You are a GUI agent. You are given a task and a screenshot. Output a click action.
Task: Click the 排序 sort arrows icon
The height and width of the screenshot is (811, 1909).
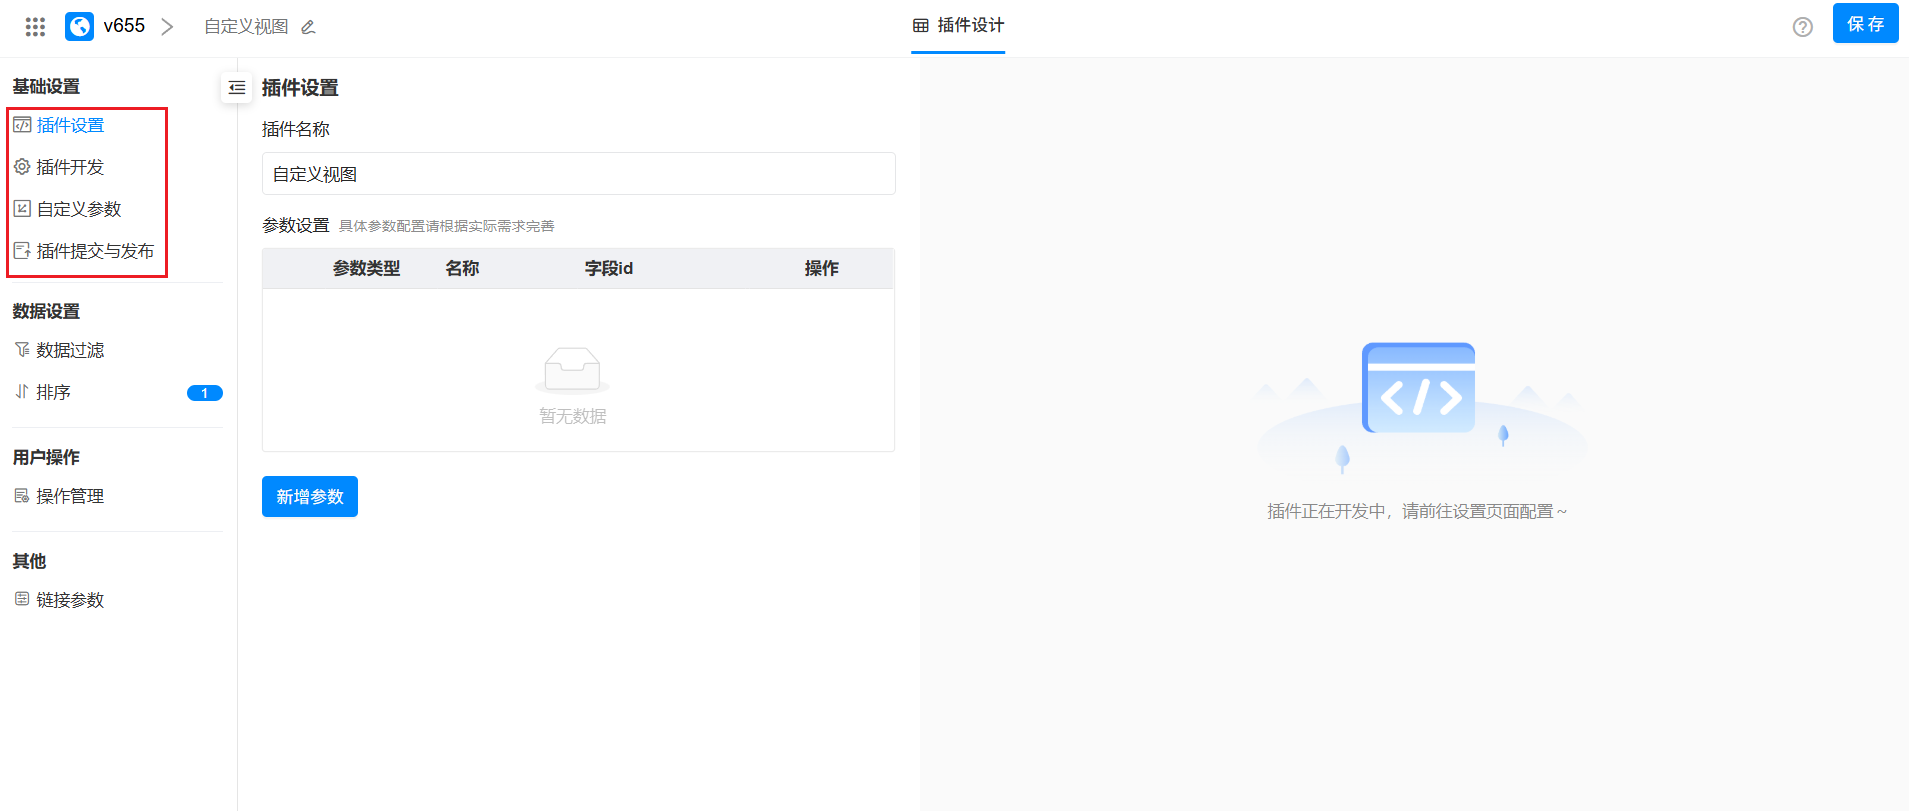click(x=22, y=392)
